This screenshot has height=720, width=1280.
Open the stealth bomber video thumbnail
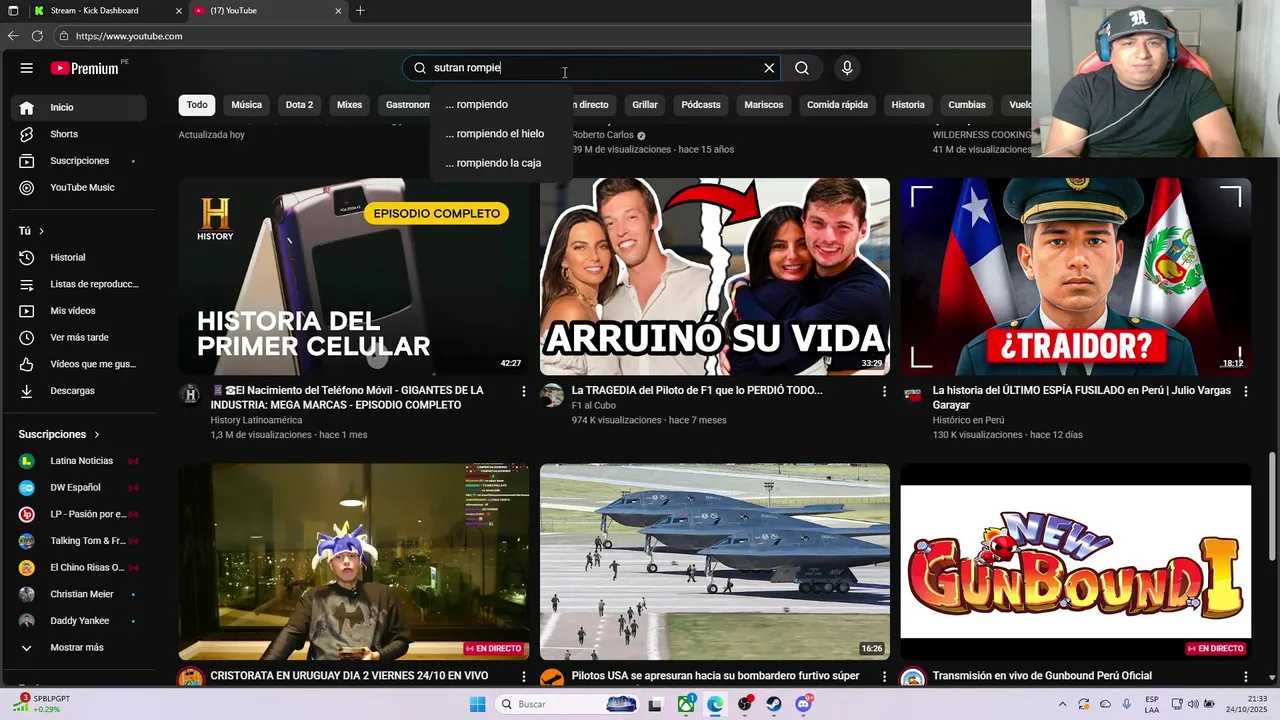[715, 561]
